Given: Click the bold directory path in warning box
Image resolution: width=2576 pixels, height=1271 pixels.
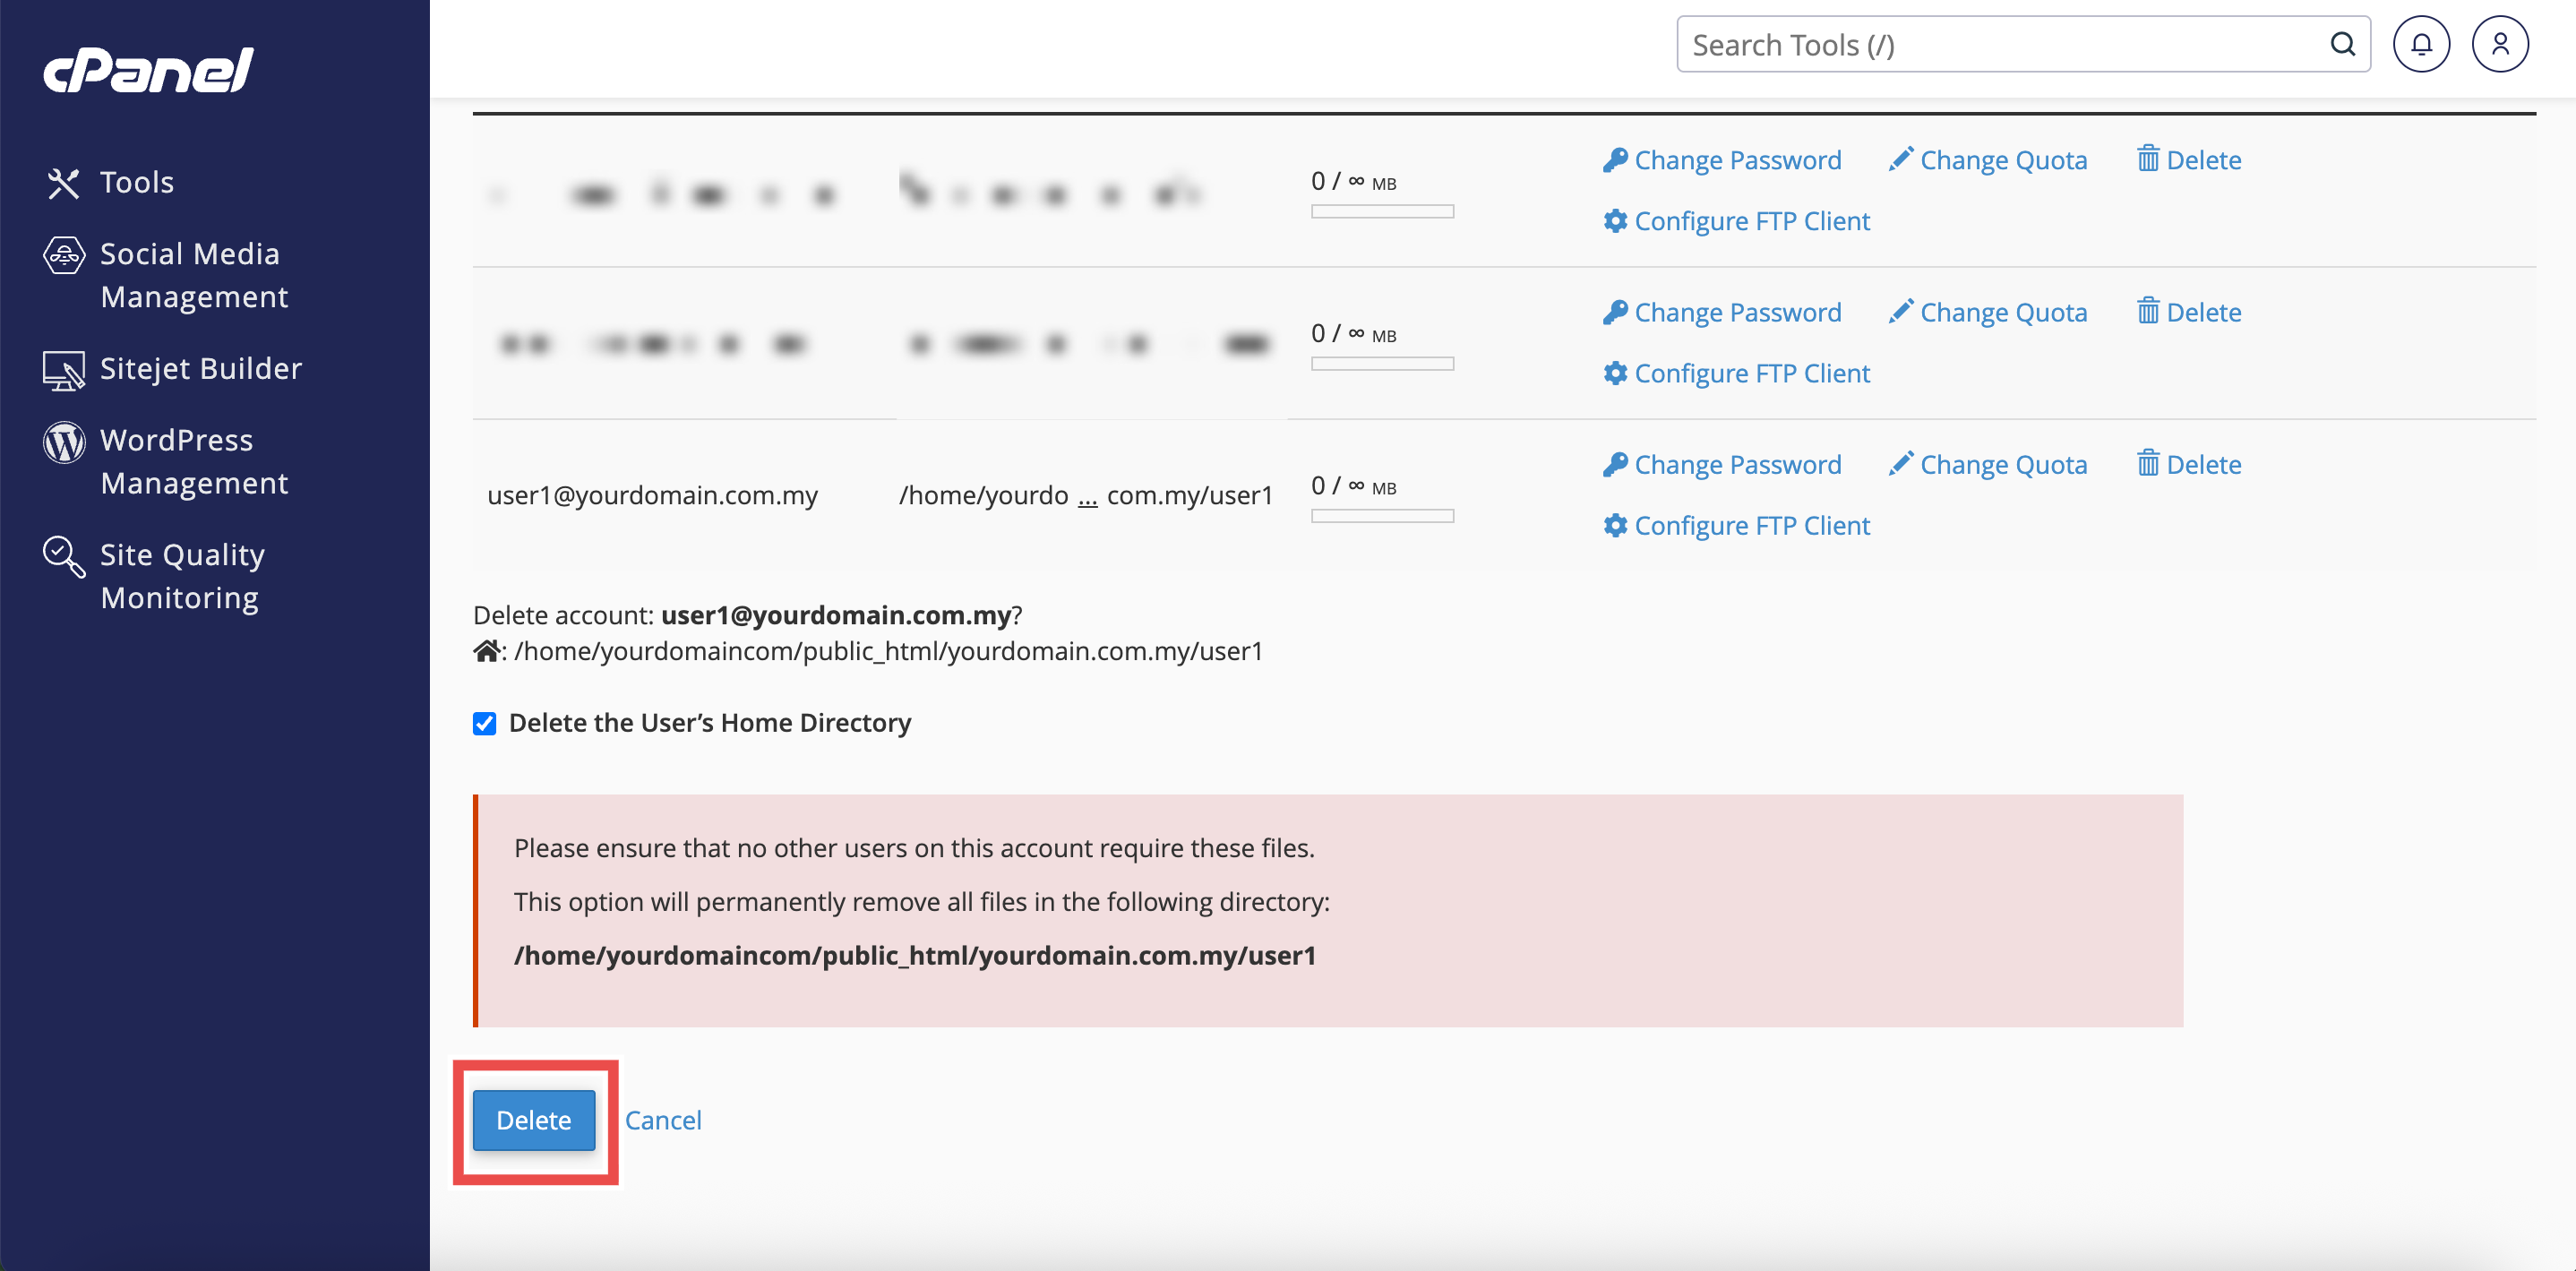Looking at the screenshot, I should [x=914, y=956].
